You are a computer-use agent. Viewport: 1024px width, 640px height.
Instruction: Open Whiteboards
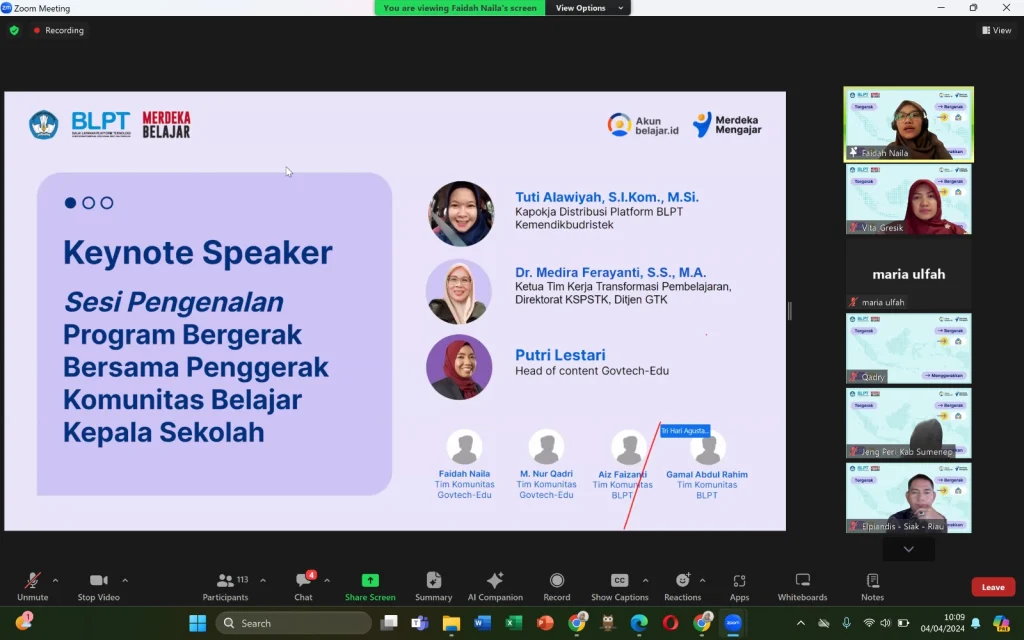coord(802,586)
